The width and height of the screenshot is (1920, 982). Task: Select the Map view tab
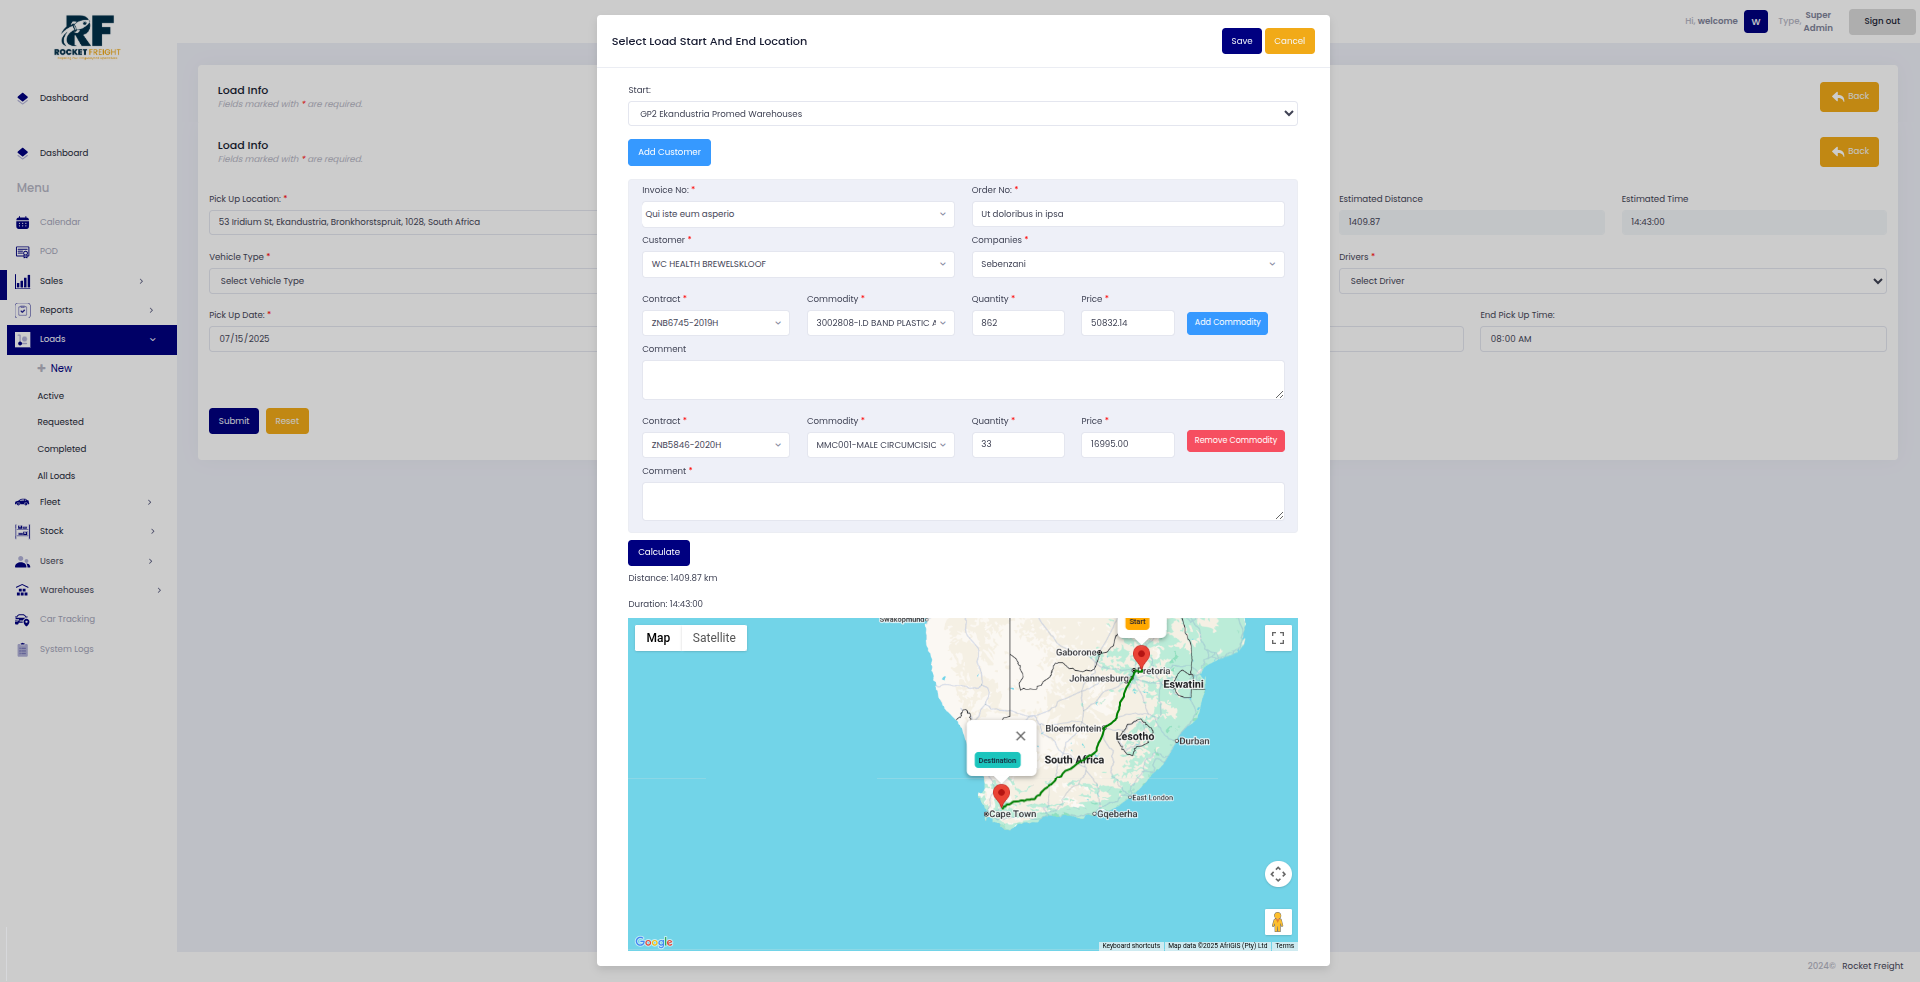tap(658, 638)
